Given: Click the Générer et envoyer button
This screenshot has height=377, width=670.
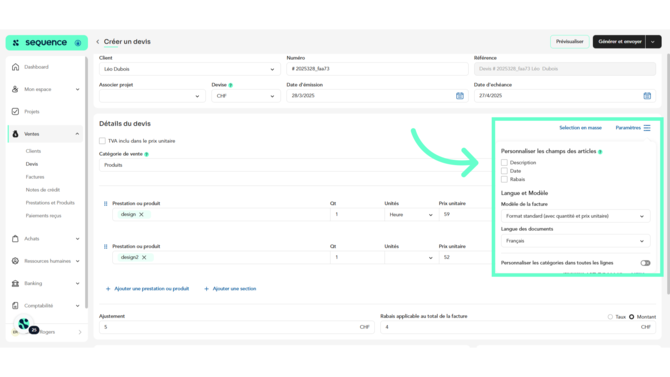Looking at the screenshot, I should [619, 42].
